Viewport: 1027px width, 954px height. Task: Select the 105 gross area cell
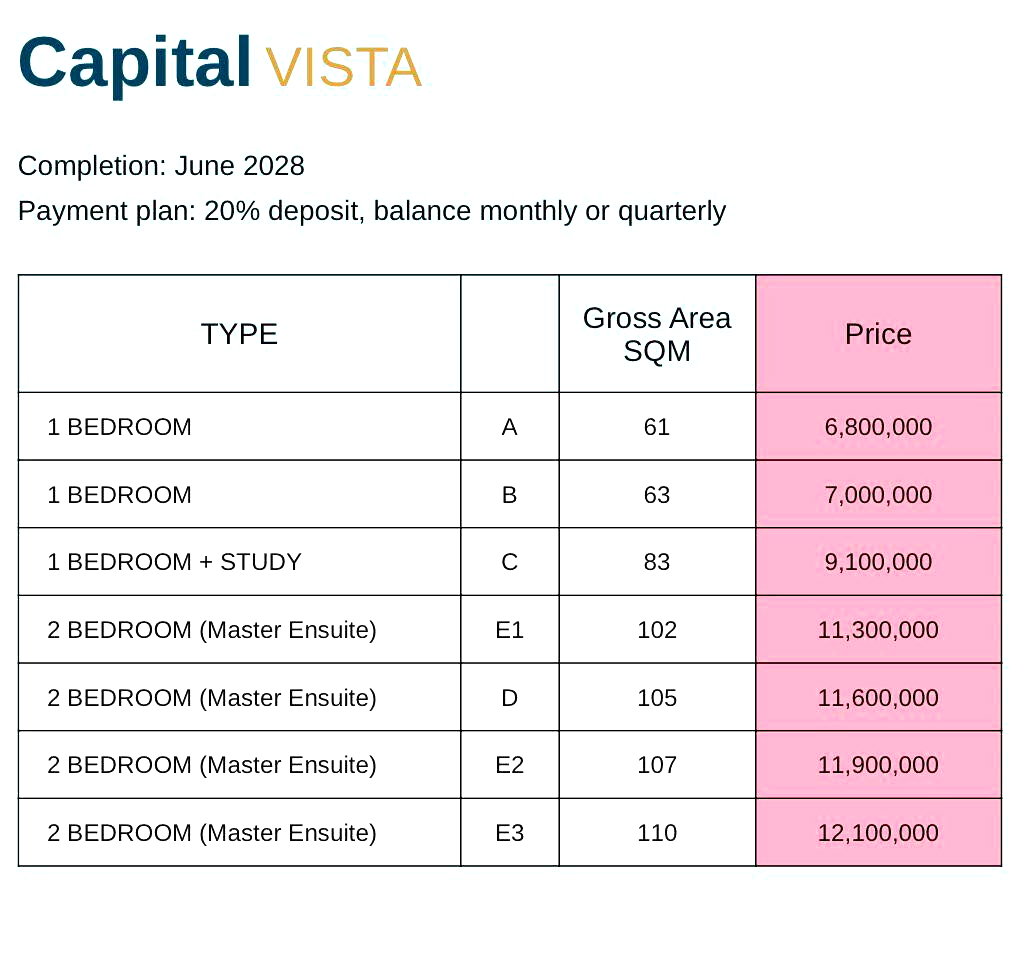pos(657,697)
